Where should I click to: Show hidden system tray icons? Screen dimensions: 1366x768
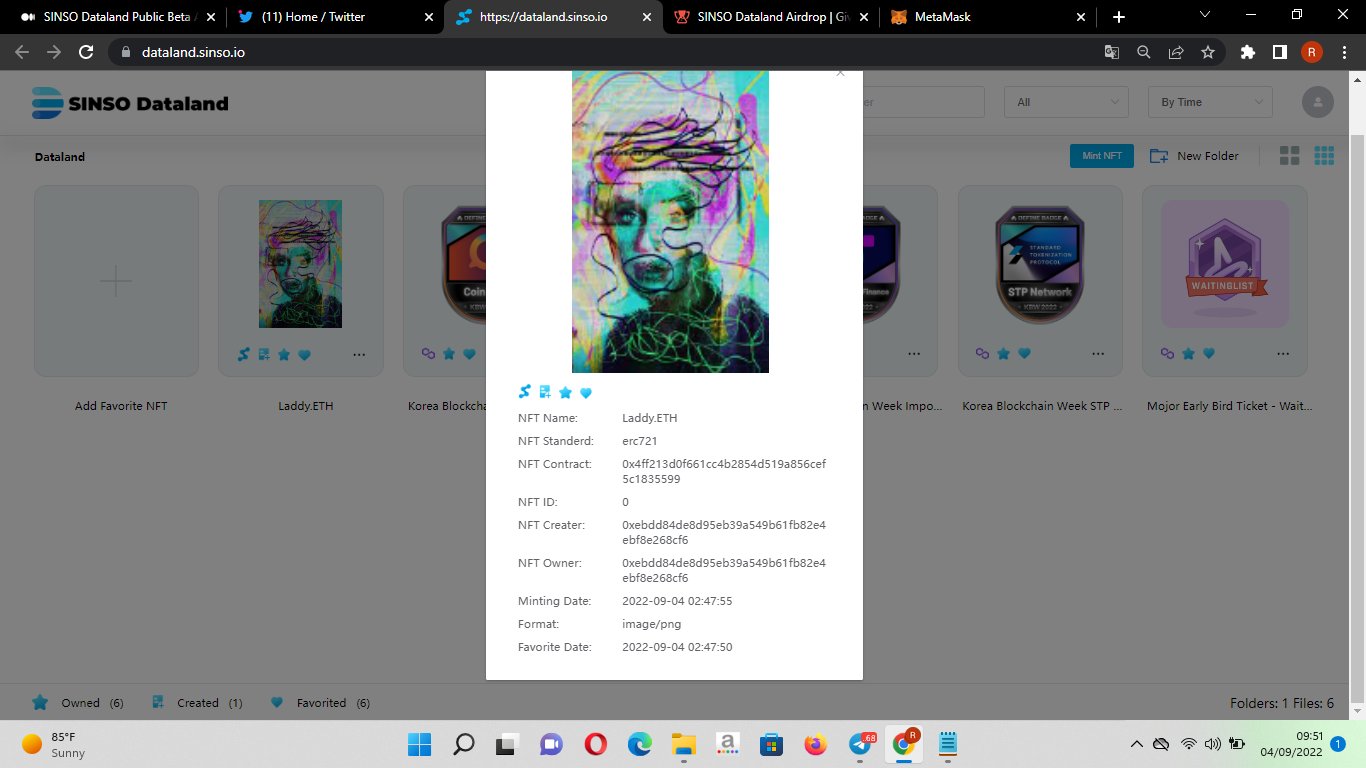pos(1136,744)
